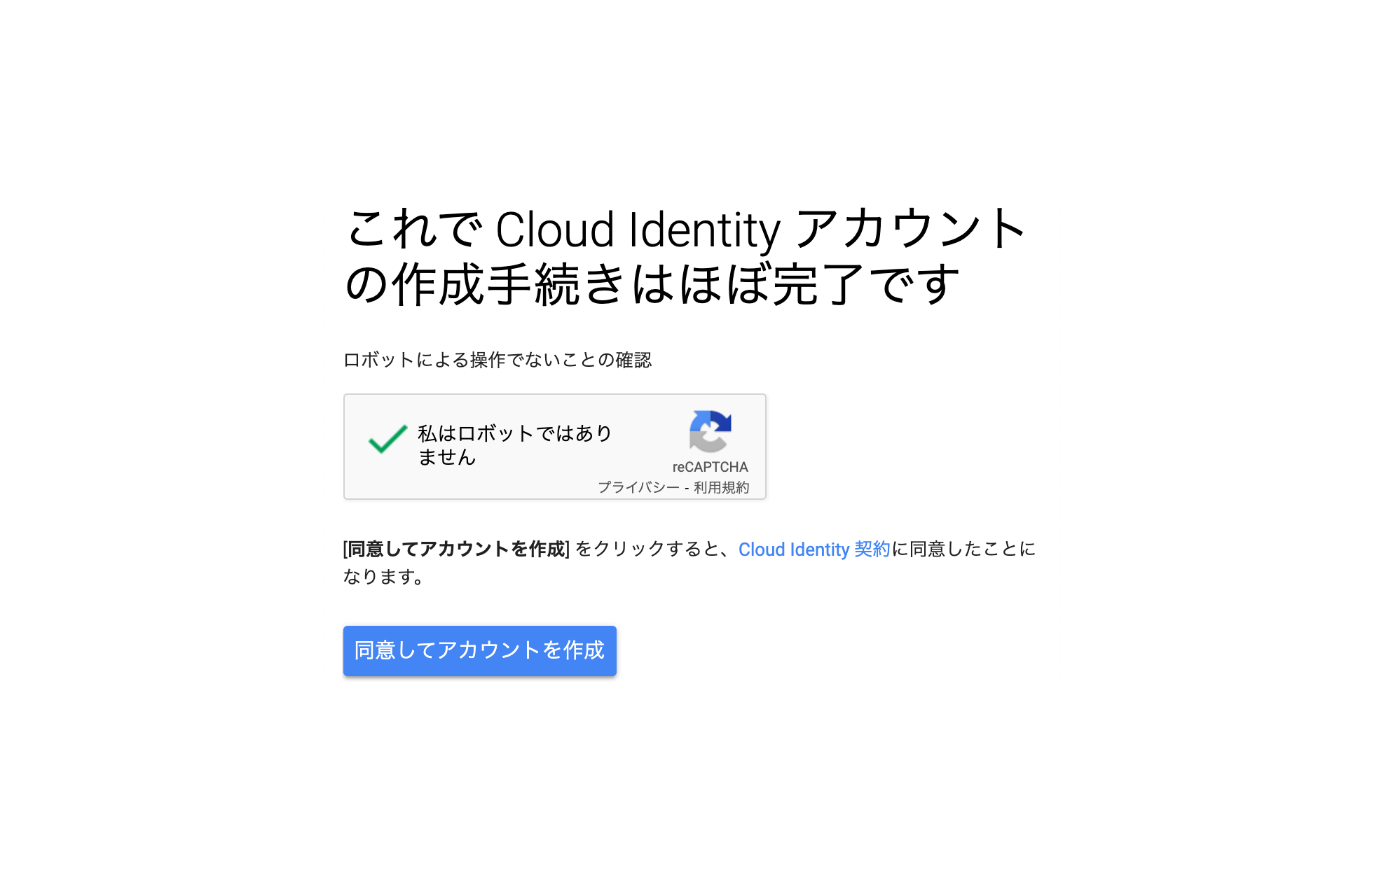
Task: Click the 私はロボットではありません label text
Action: coord(515,445)
